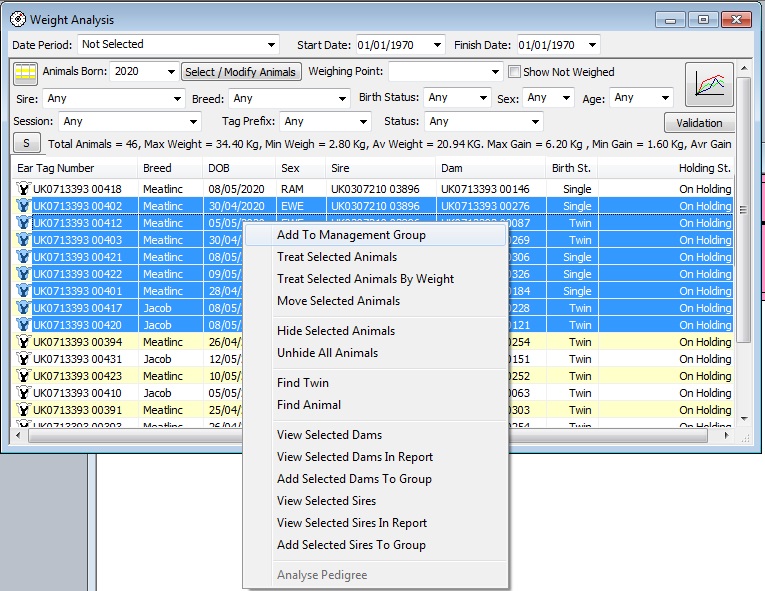This screenshot has height=591, width=765.
Task: Choose View Selected Dams In Report
Action: pos(376,456)
